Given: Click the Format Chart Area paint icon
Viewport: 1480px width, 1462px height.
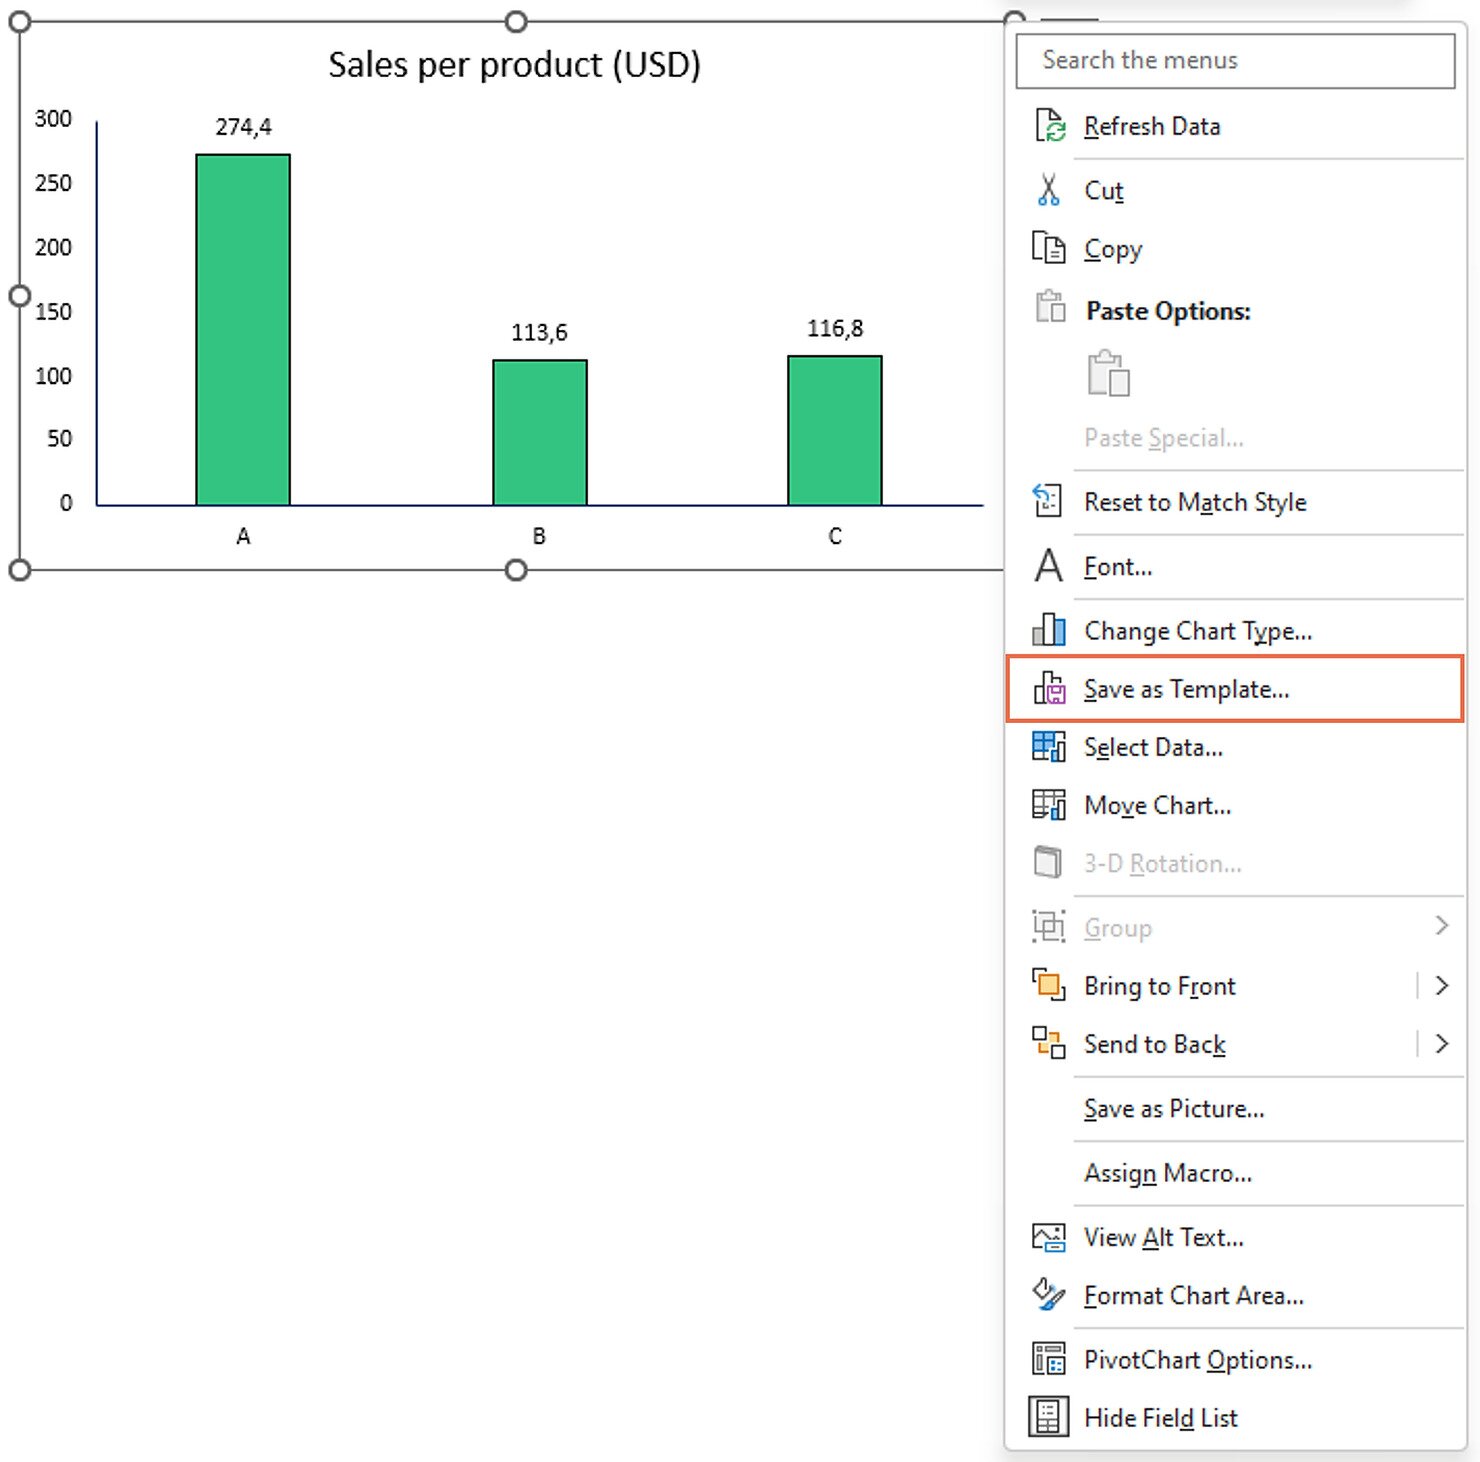Looking at the screenshot, I should tap(1048, 1295).
